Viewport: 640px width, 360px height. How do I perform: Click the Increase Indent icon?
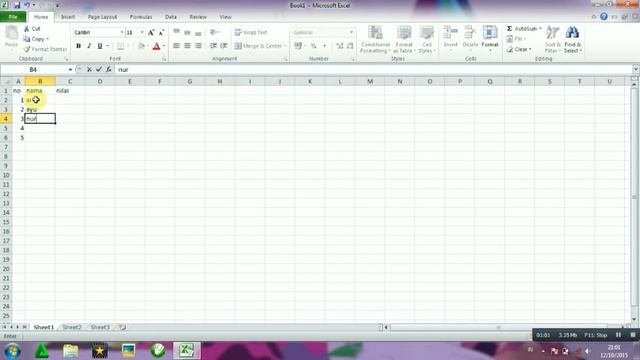(x=224, y=46)
